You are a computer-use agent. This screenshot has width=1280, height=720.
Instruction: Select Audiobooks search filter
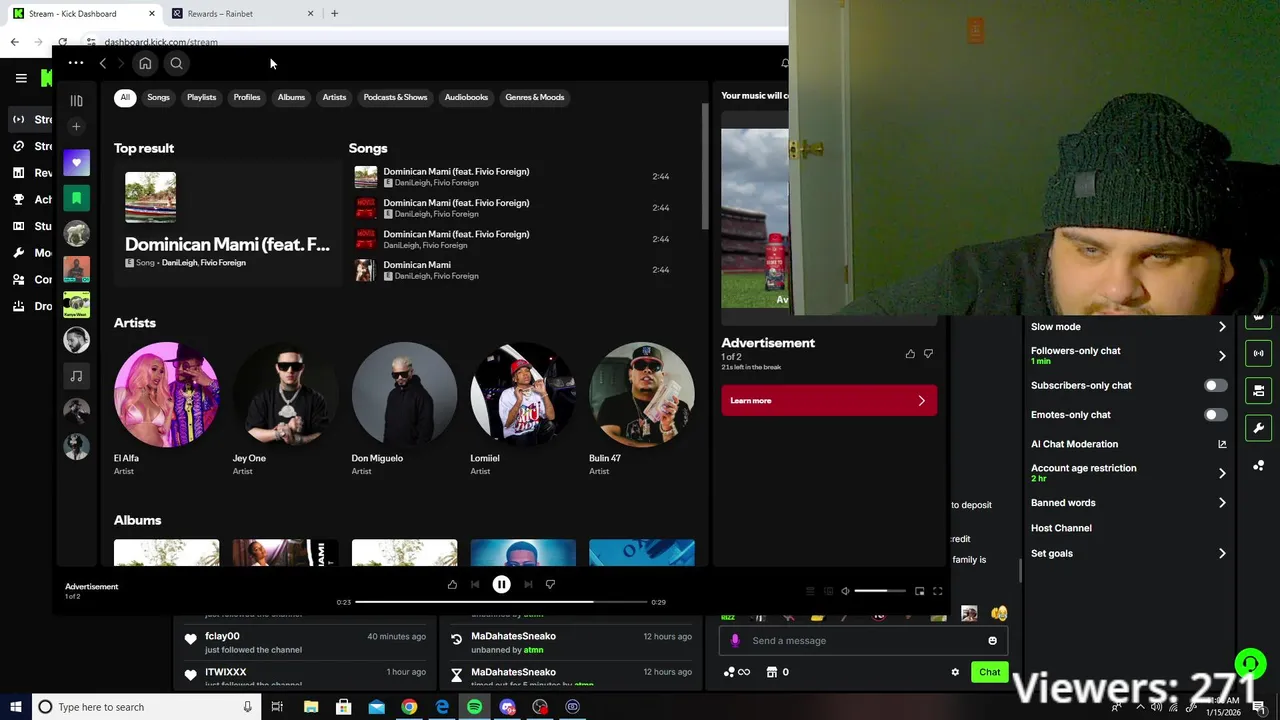466,97
